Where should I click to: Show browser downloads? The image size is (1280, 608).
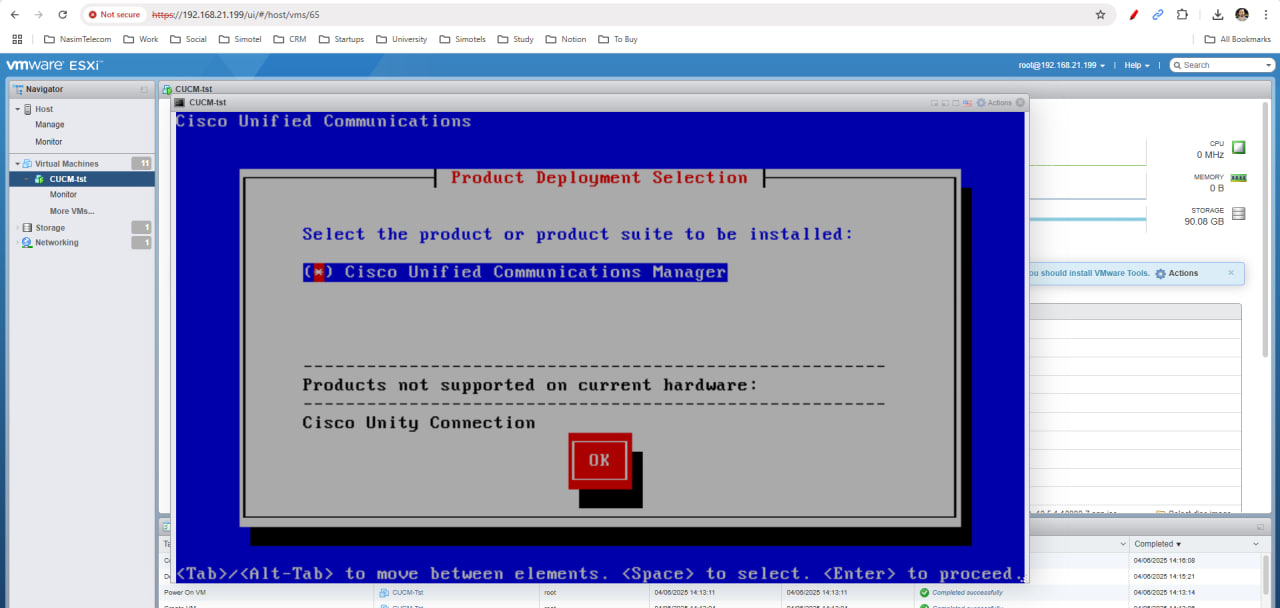click(1218, 15)
